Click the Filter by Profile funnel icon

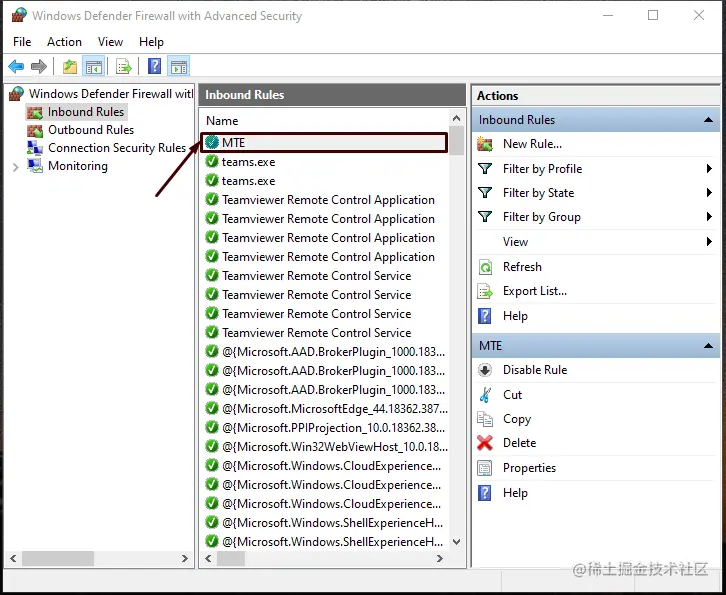[x=485, y=169]
